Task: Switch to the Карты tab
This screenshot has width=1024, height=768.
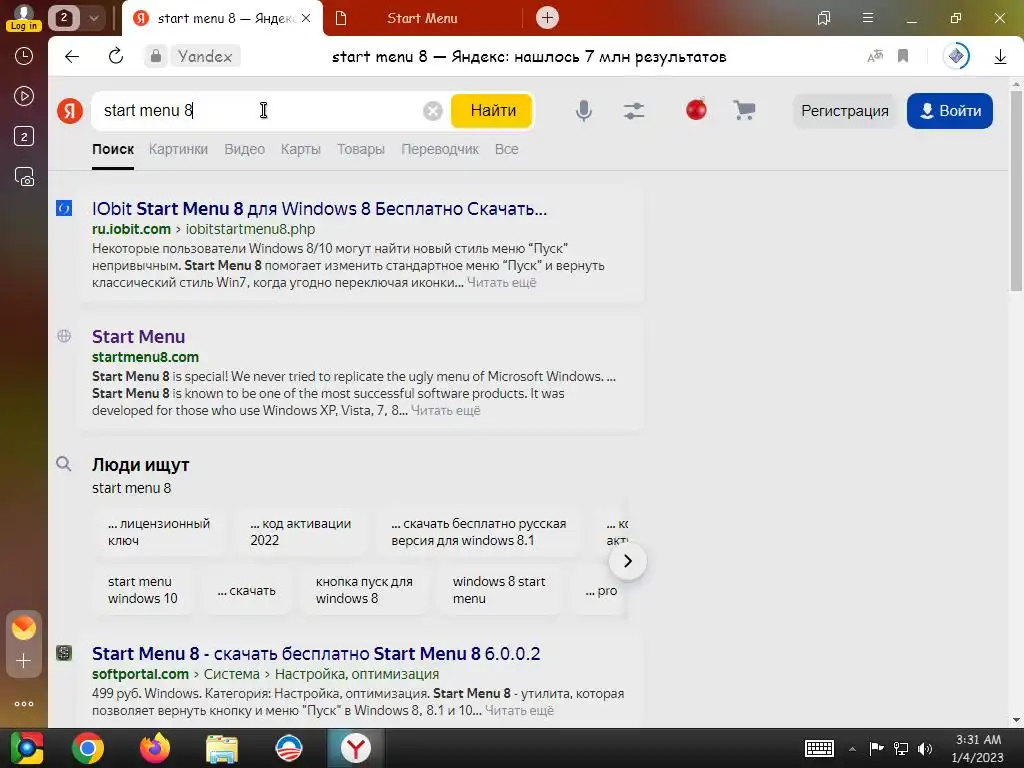Action: [300, 149]
